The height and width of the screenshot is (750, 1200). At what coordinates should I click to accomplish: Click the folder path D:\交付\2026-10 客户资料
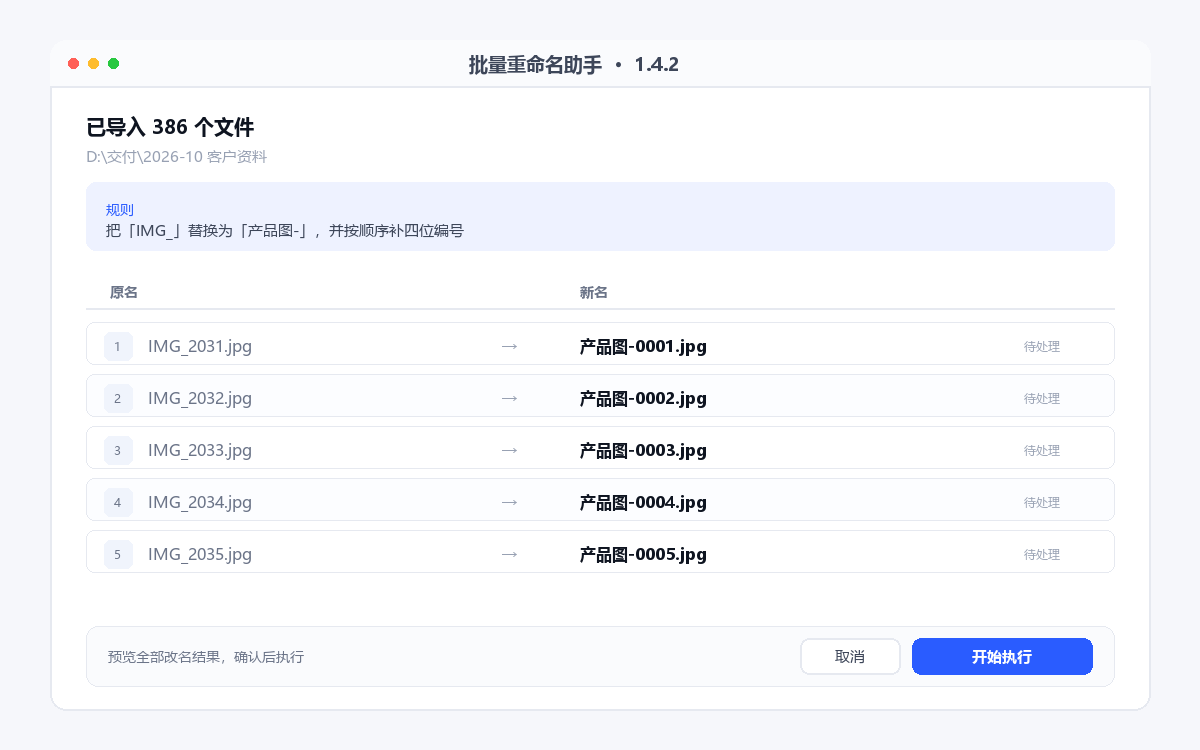(x=177, y=157)
